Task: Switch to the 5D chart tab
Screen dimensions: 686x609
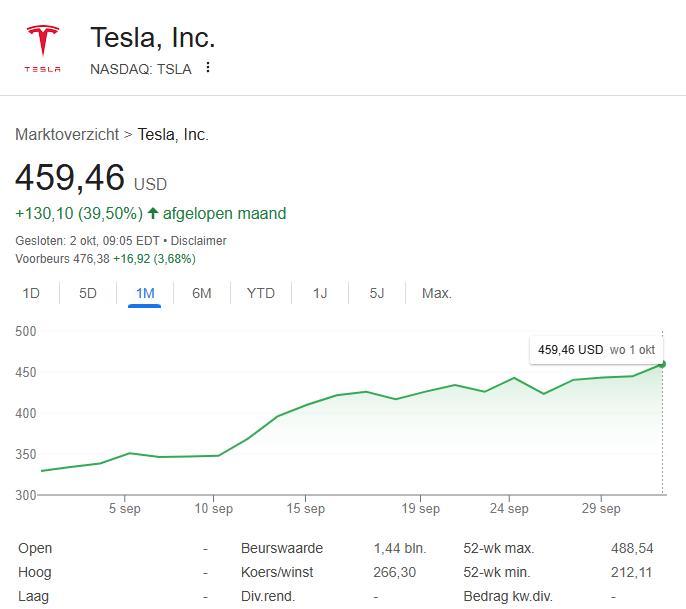Action: point(88,293)
